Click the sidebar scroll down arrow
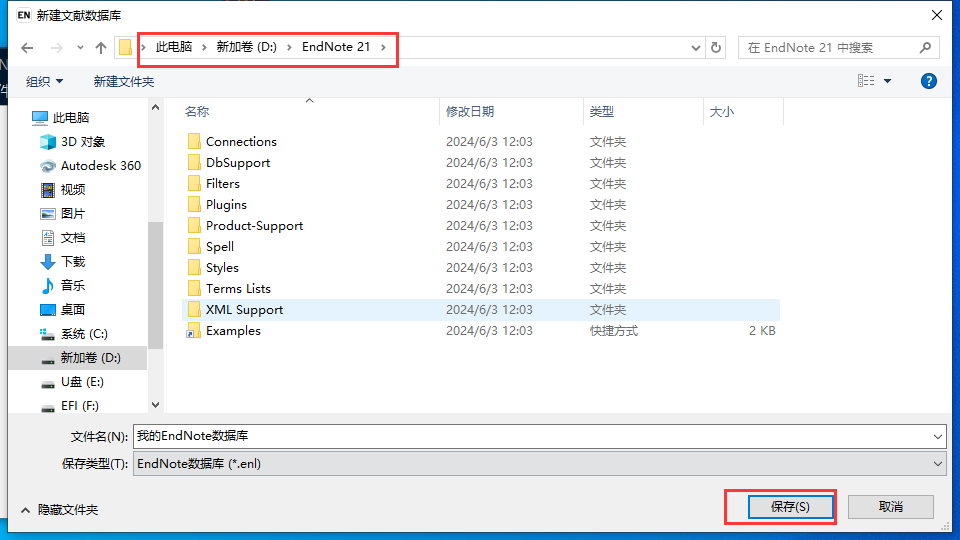Viewport: 960px width, 540px height. (156, 405)
